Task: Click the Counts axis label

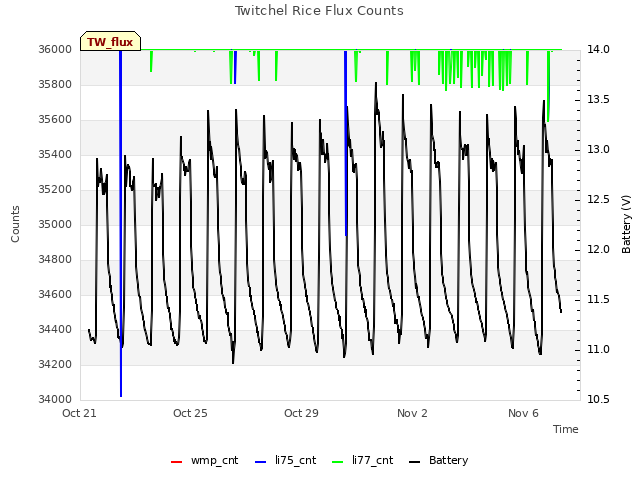Action: [x=15, y=224]
